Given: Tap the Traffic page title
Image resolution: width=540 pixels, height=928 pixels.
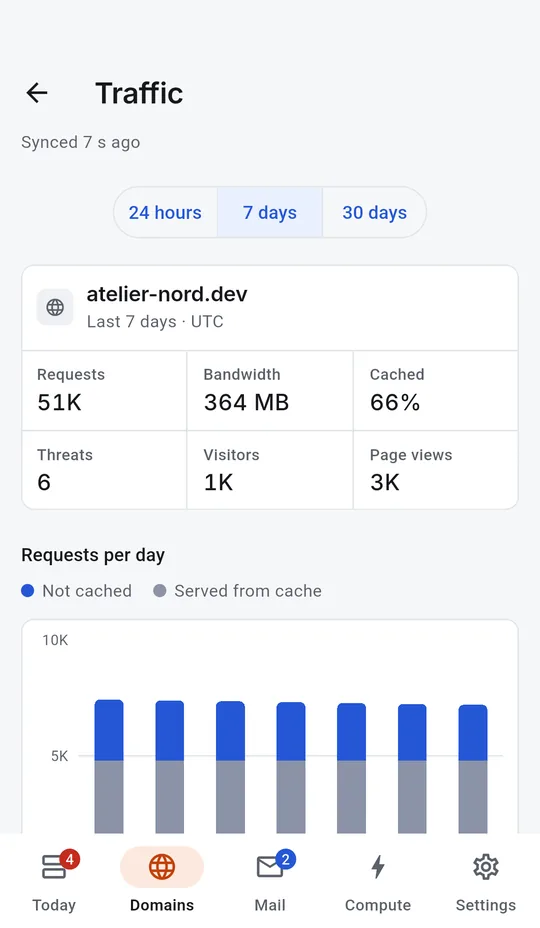Looking at the screenshot, I should point(139,93).
